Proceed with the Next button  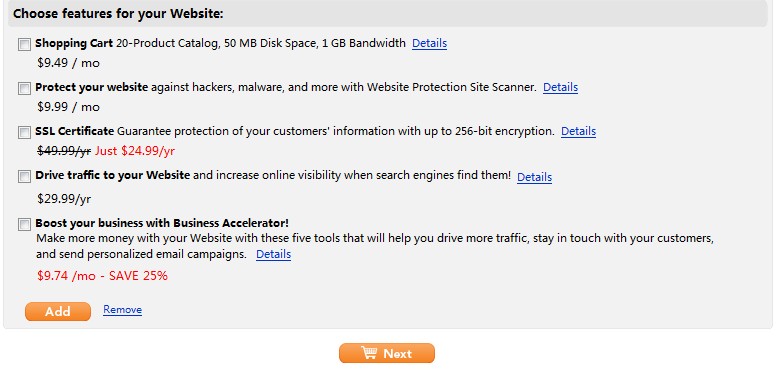[387, 353]
